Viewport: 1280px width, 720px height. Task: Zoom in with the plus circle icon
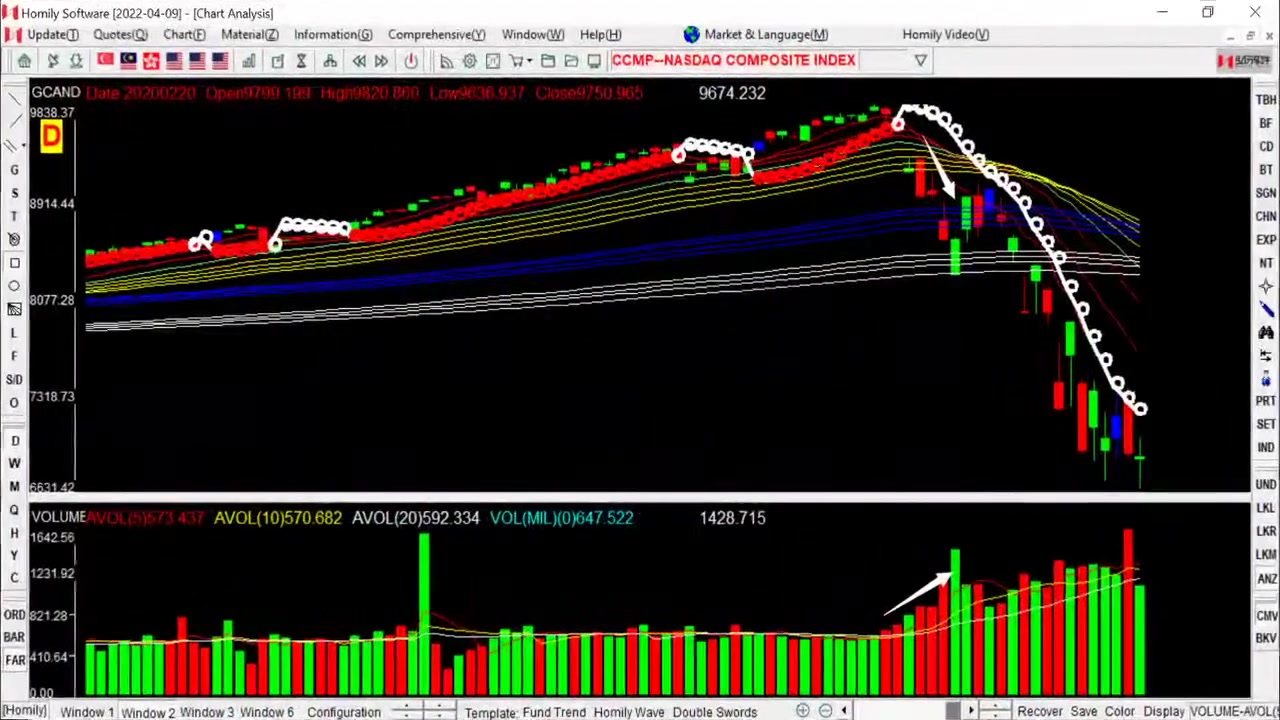point(802,711)
